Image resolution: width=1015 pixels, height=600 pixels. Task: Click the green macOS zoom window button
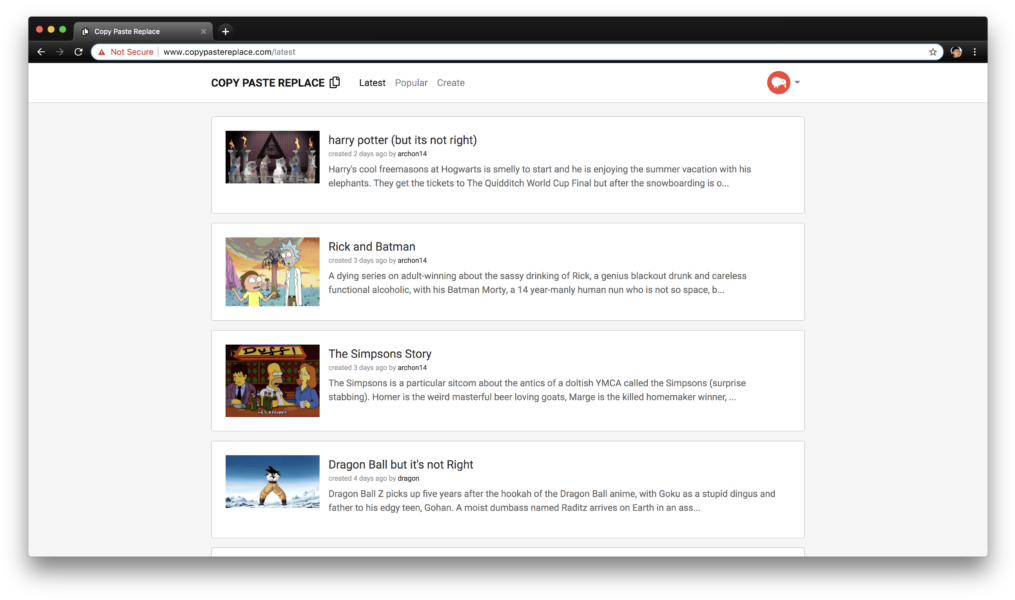[x=63, y=30]
